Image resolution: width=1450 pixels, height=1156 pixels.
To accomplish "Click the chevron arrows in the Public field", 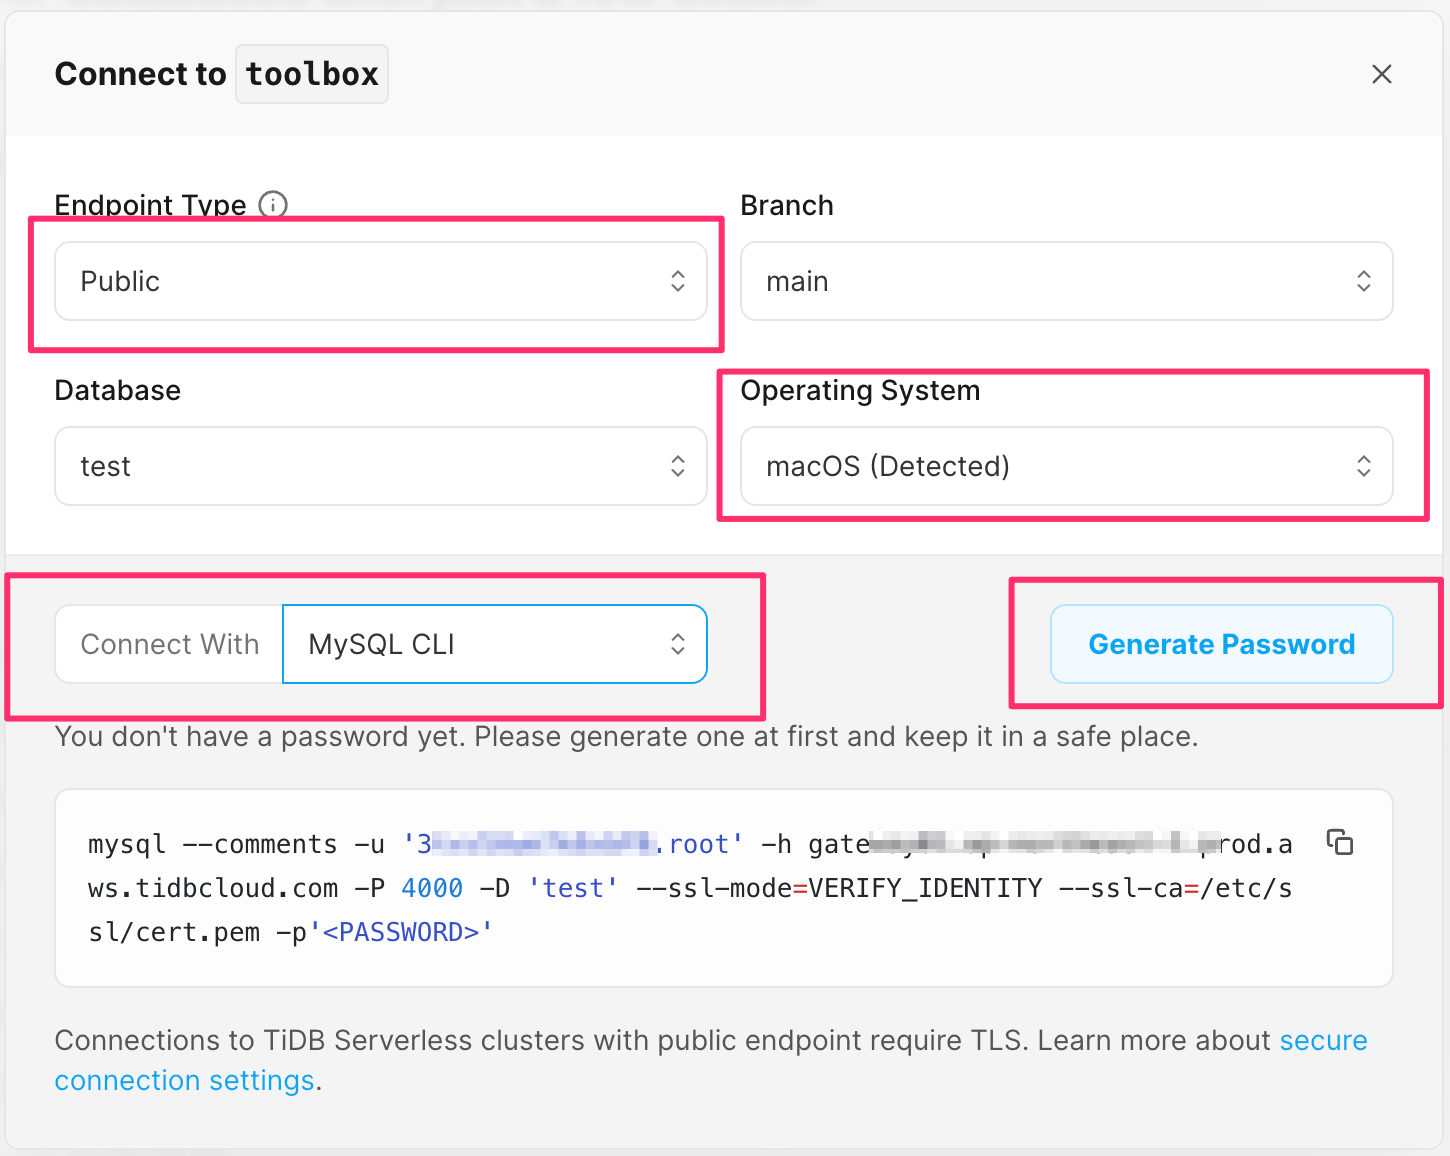I will (678, 281).
